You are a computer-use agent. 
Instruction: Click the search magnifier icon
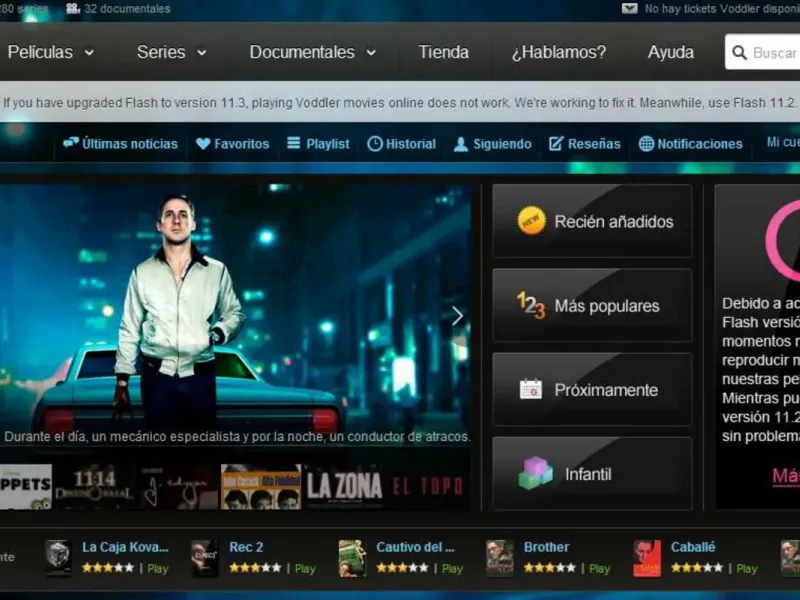click(x=739, y=52)
